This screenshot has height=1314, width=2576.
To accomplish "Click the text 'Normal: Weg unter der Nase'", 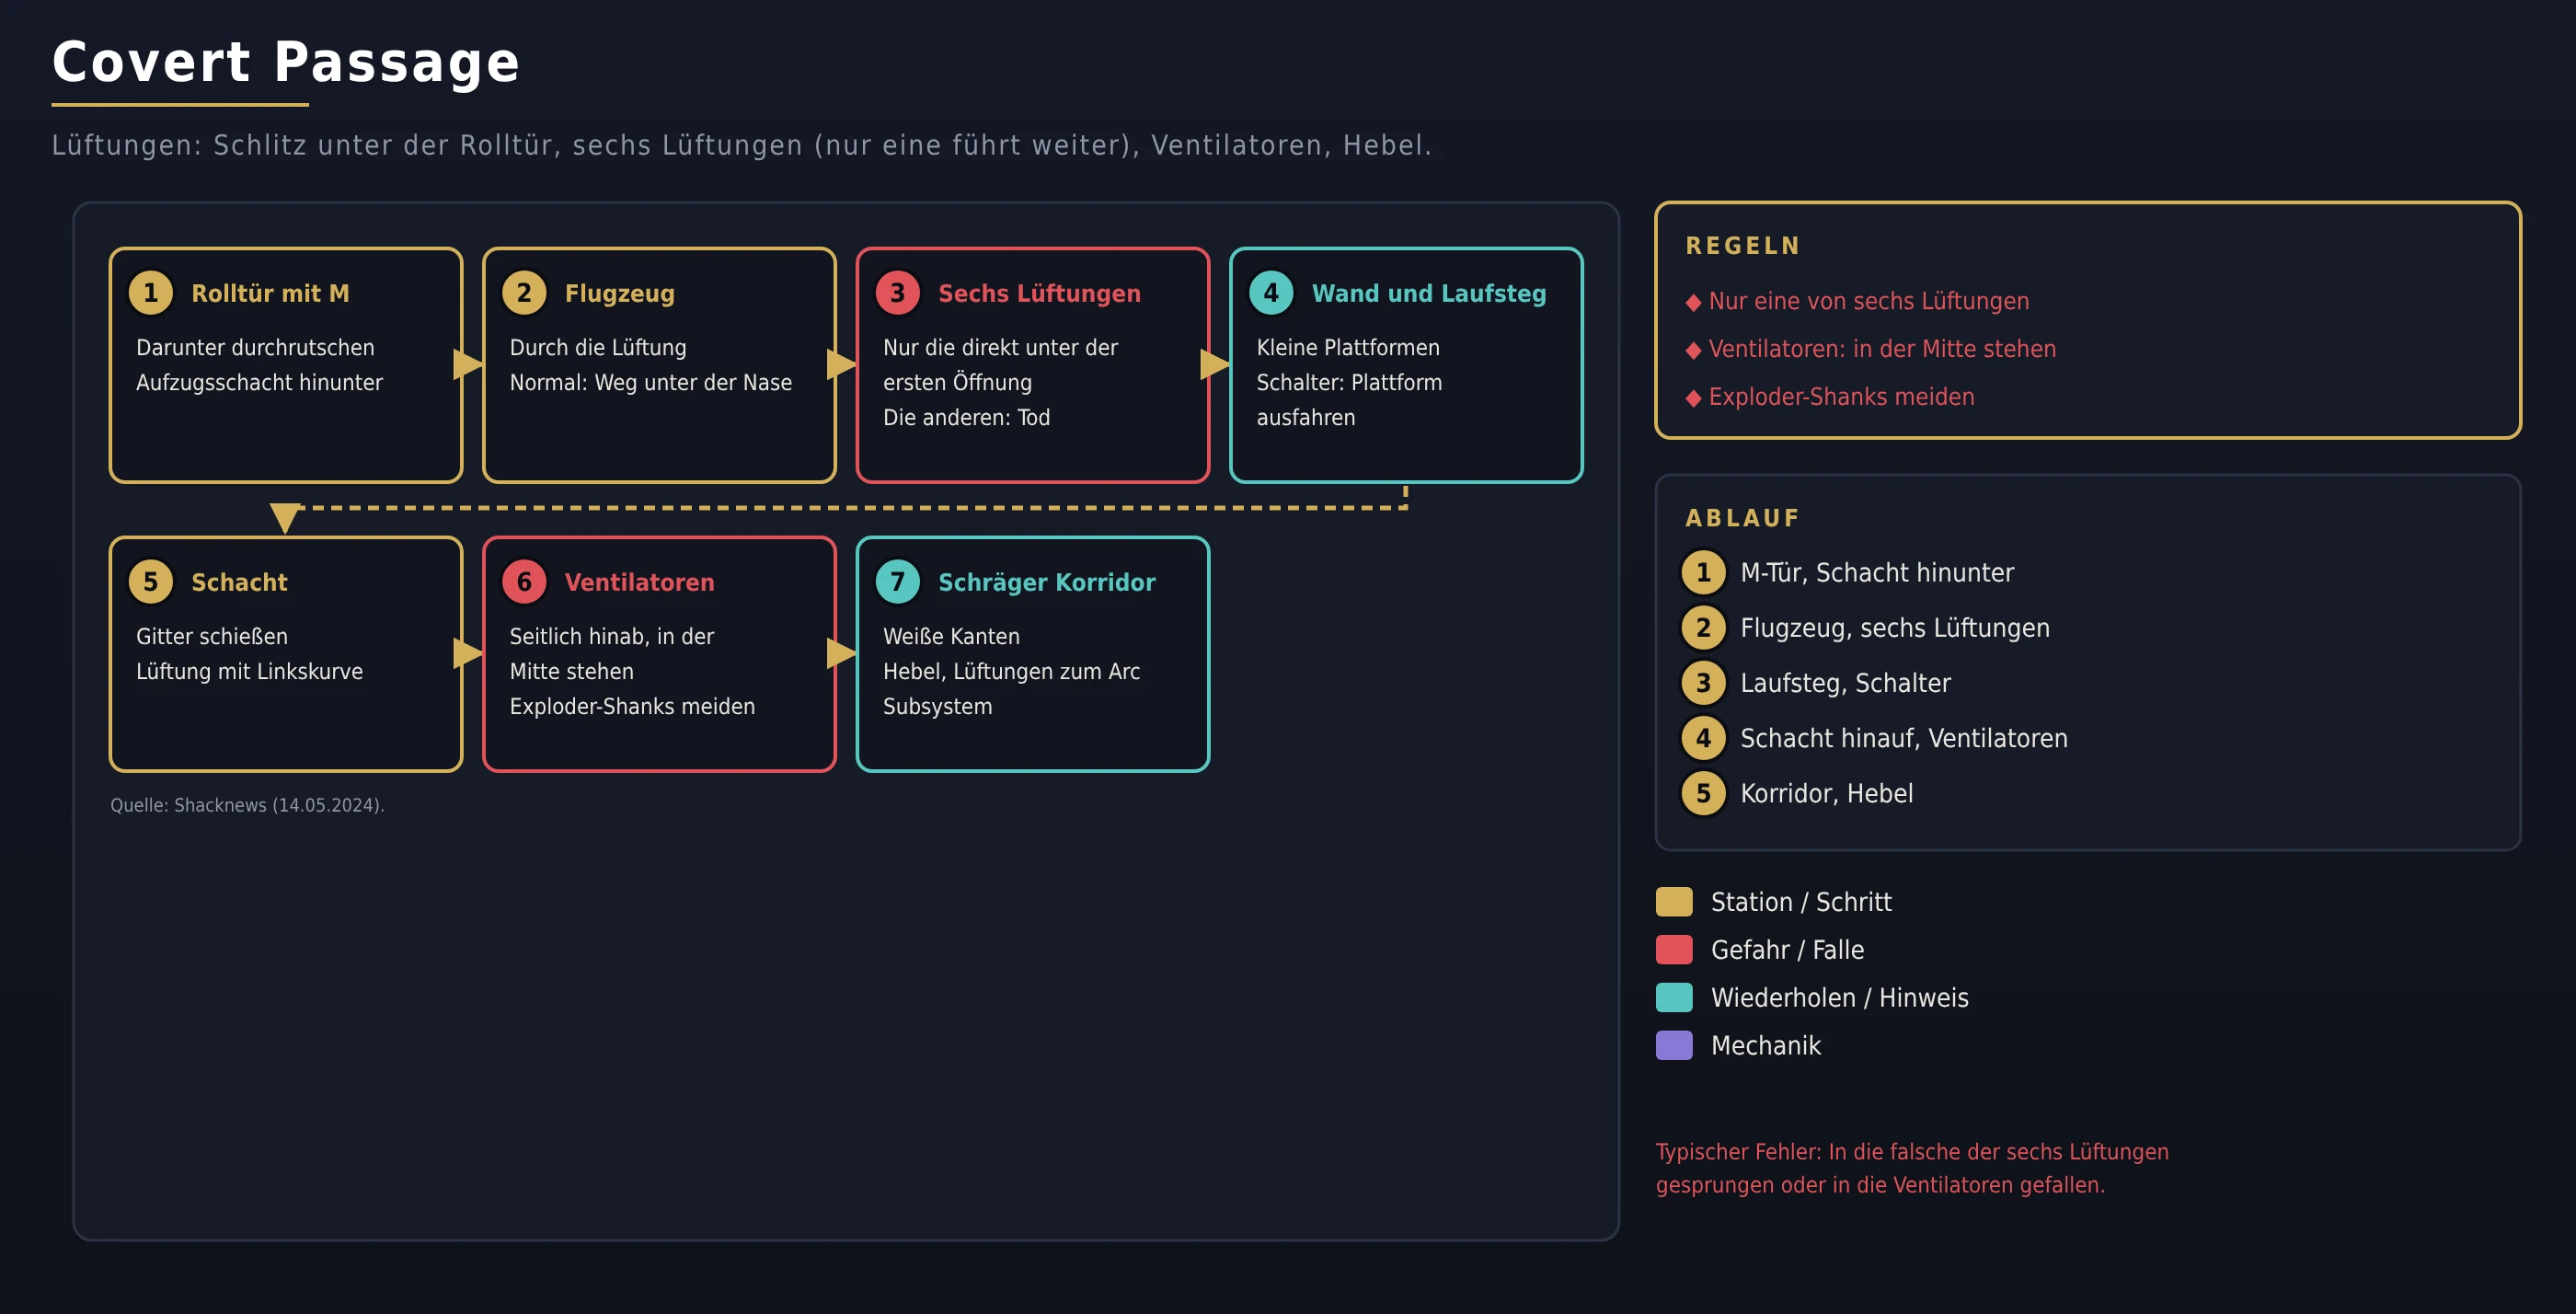I will (651, 382).
